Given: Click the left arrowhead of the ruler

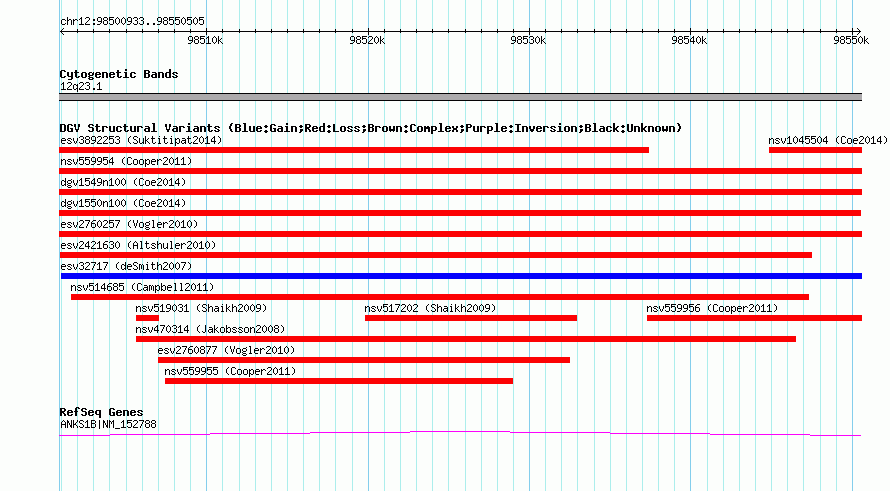Looking at the screenshot, I should pyautogui.click(x=62, y=31).
